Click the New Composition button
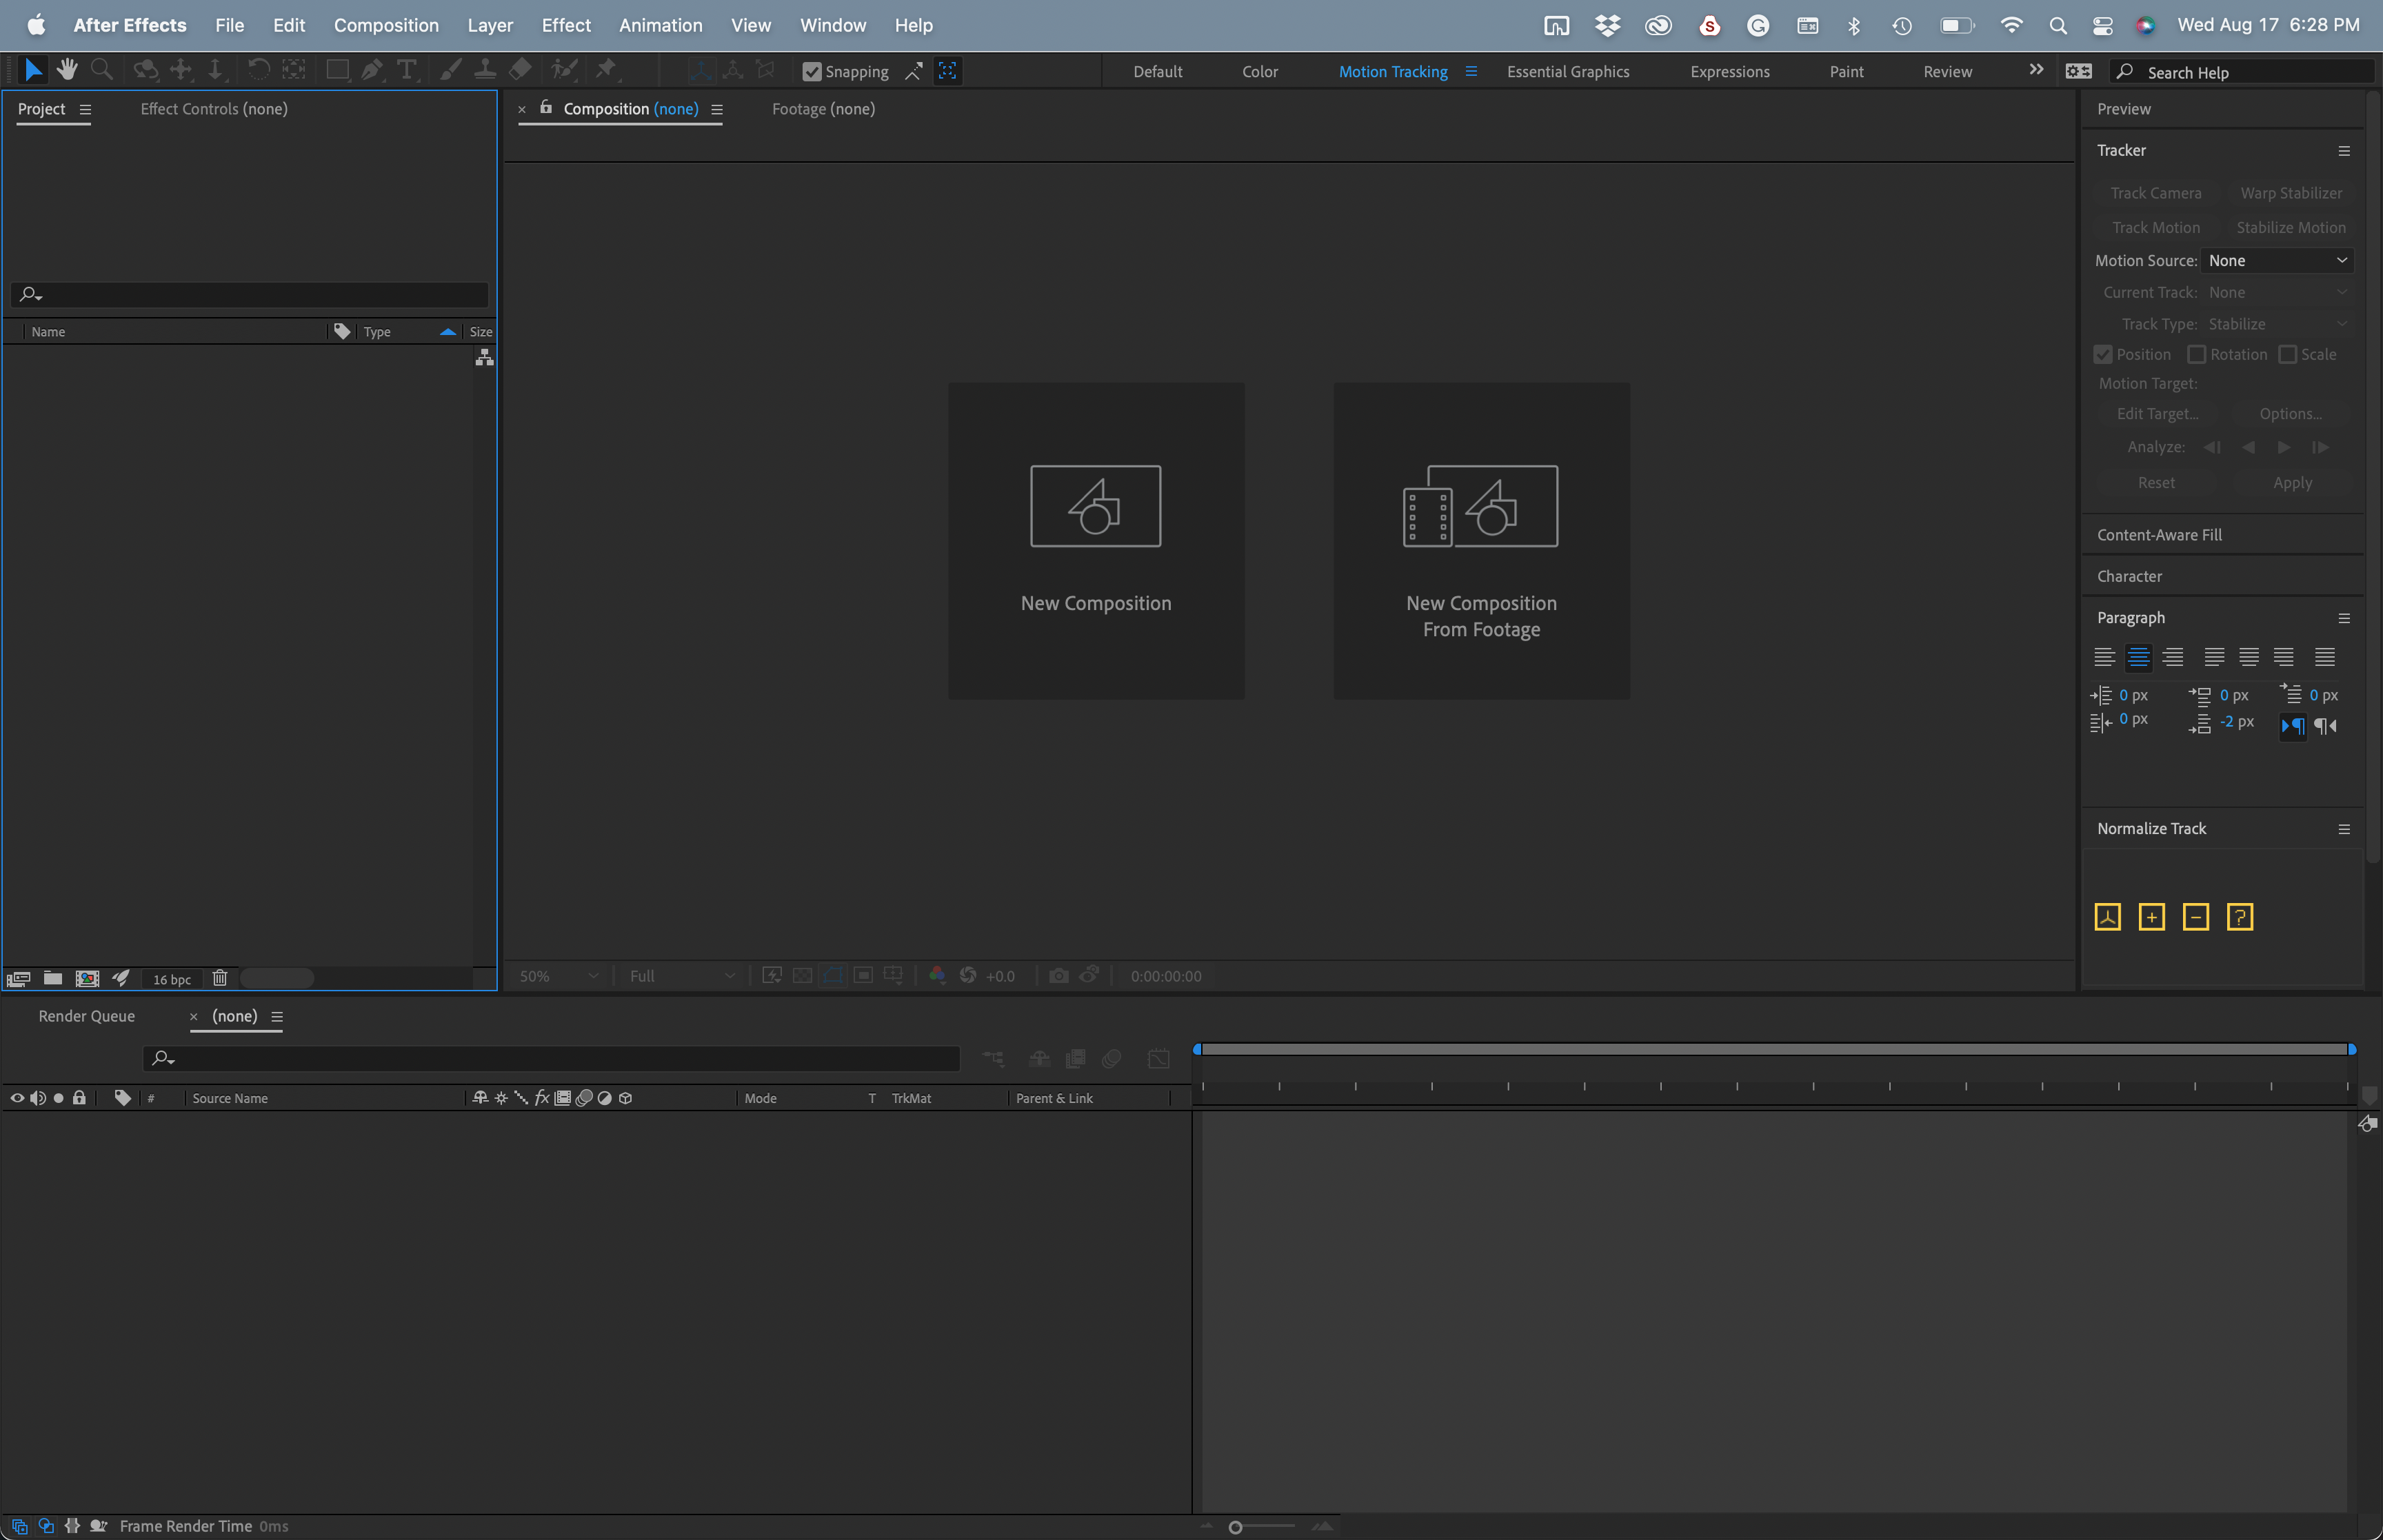This screenshot has width=2383, height=1540. (1095, 540)
